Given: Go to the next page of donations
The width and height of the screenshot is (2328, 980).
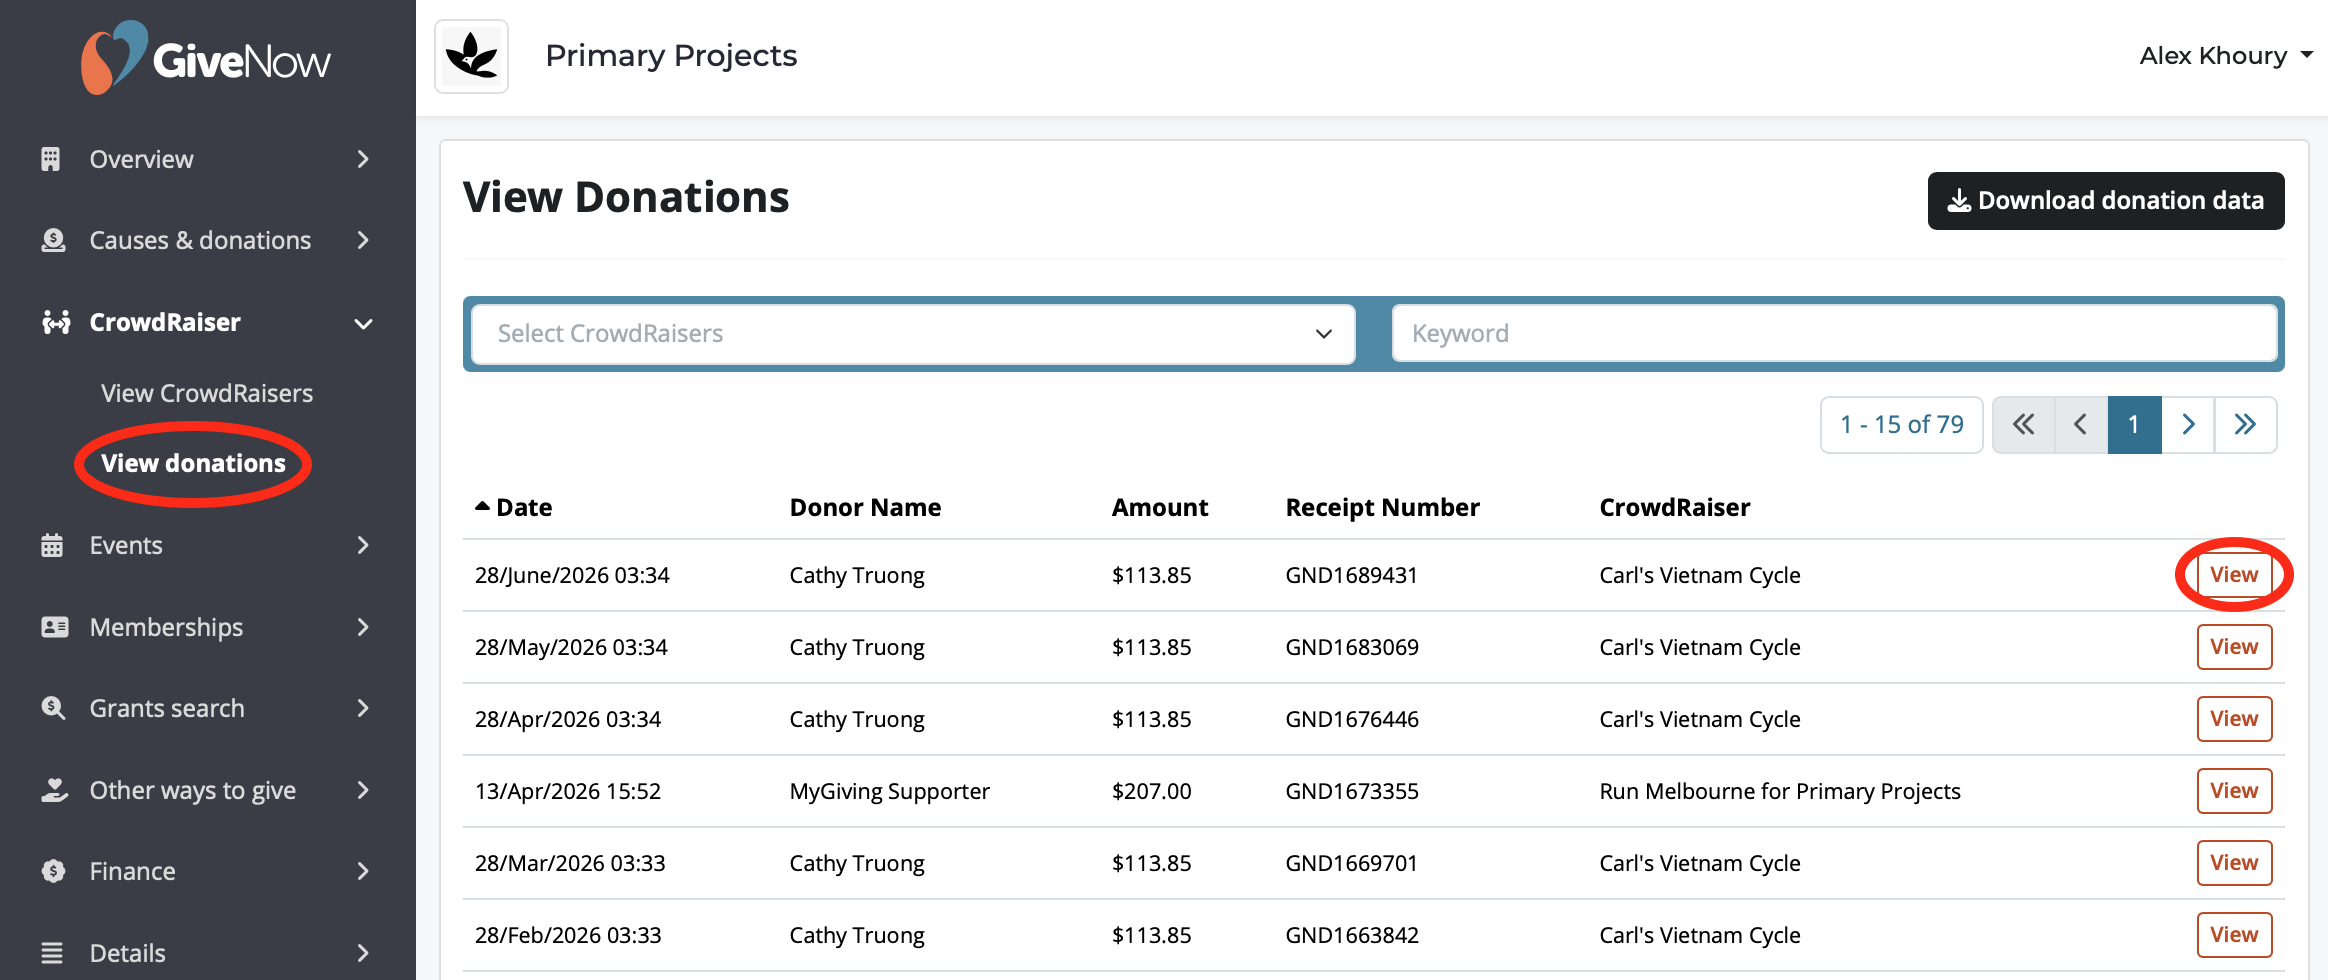Looking at the screenshot, I should pyautogui.click(x=2187, y=425).
